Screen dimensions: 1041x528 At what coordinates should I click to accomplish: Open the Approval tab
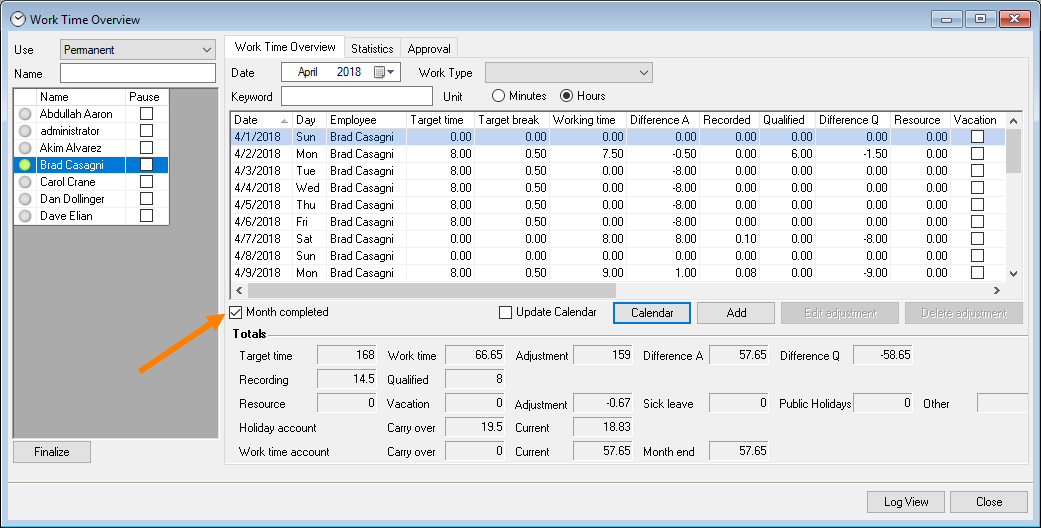[x=430, y=48]
